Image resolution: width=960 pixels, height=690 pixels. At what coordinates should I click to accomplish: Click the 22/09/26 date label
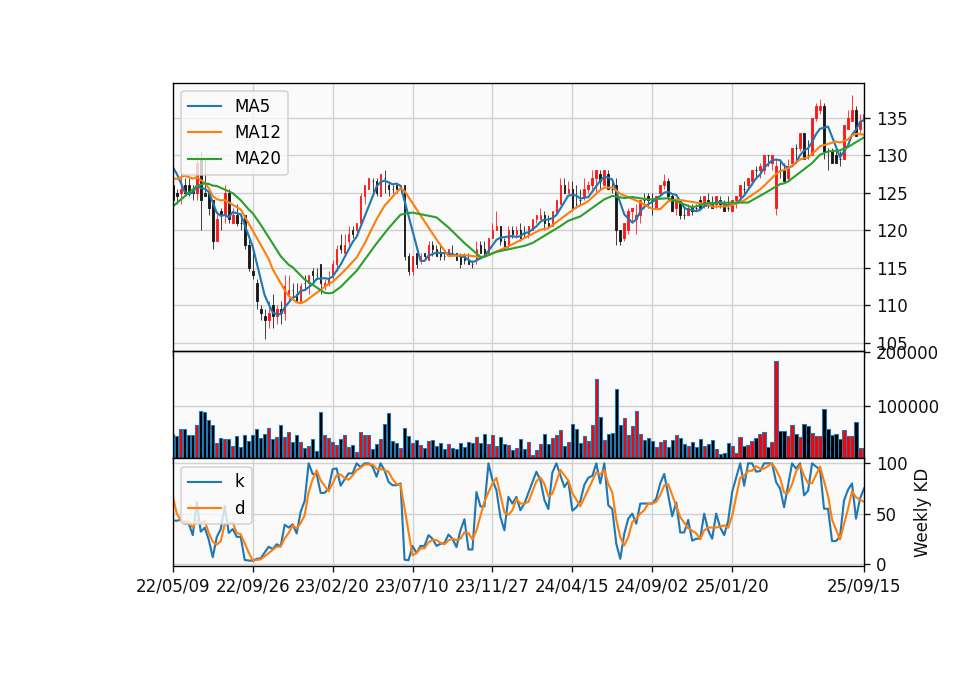253,586
